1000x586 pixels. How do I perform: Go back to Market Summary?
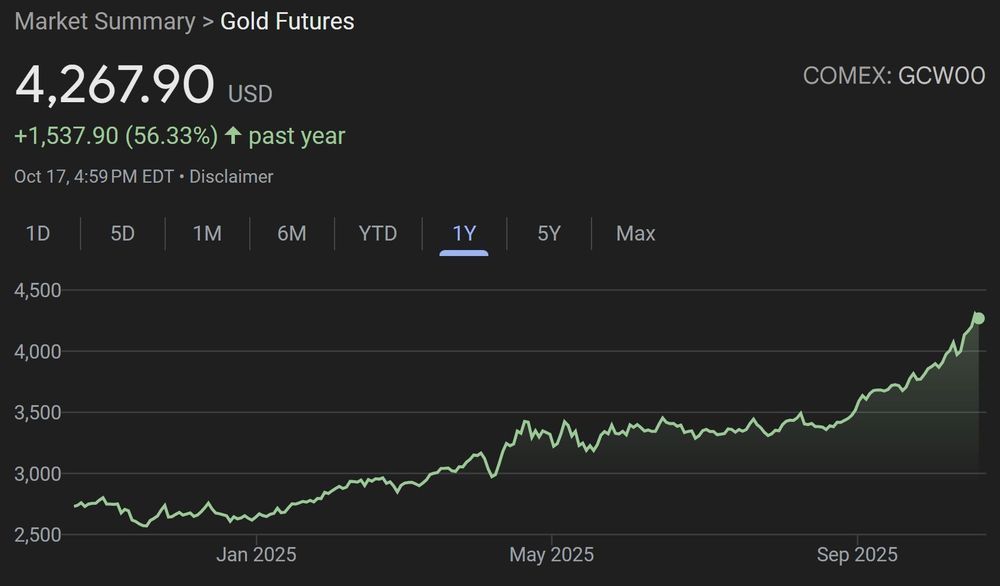[x=105, y=21]
